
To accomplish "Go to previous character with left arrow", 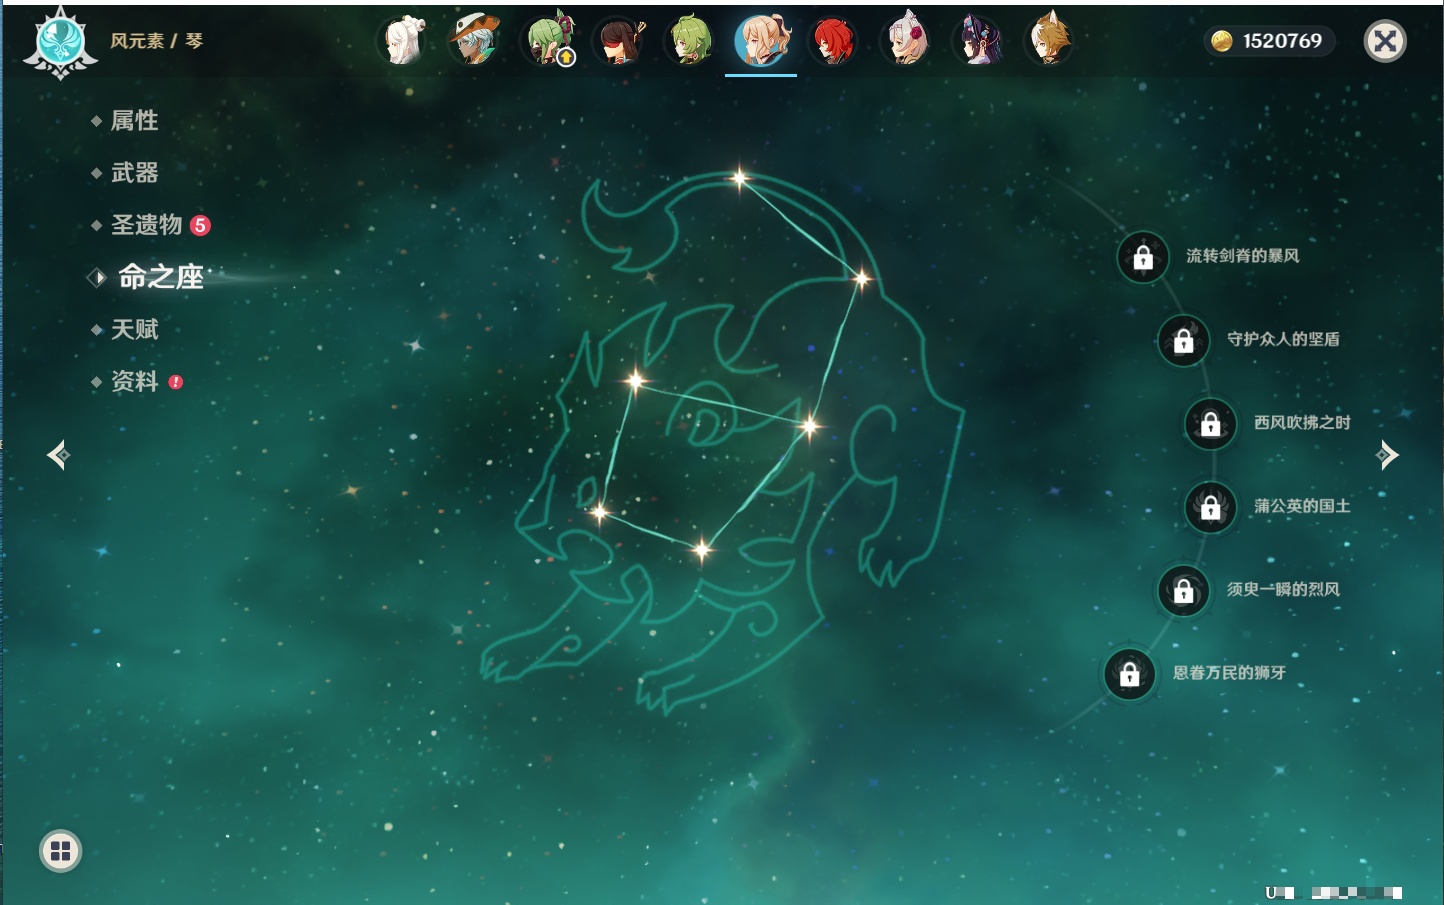I will click(58, 455).
